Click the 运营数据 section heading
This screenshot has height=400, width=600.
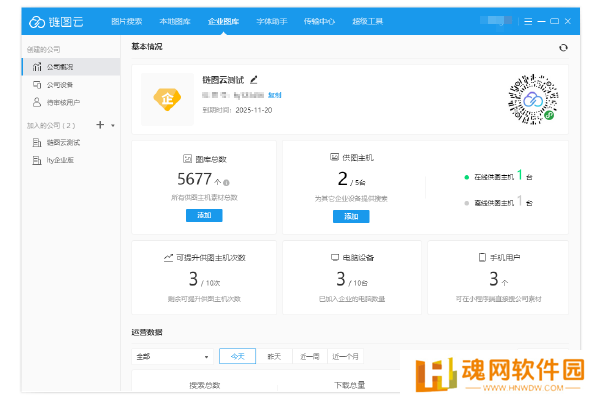tap(147, 332)
